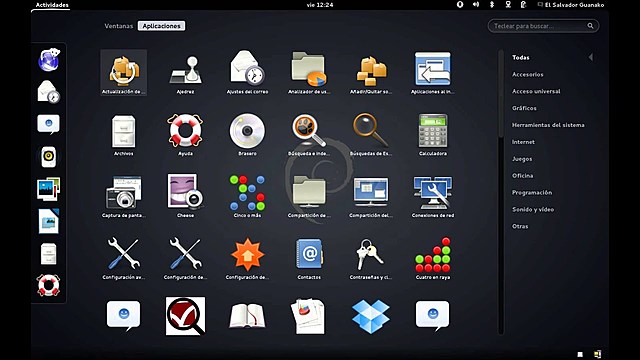The width and height of the screenshot is (640, 360).
Task: Filter by the Accesorios category
Action: 528,74
